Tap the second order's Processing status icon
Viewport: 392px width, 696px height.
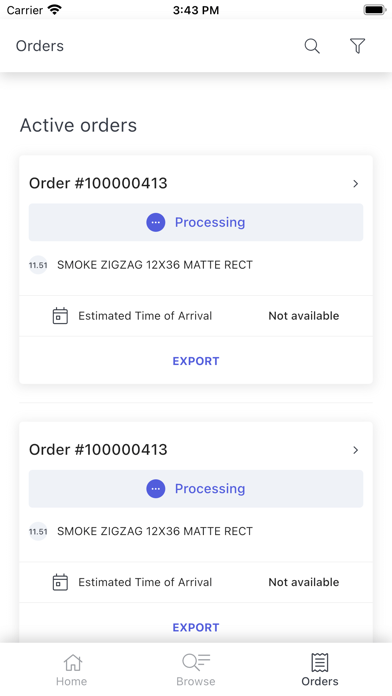tap(156, 489)
